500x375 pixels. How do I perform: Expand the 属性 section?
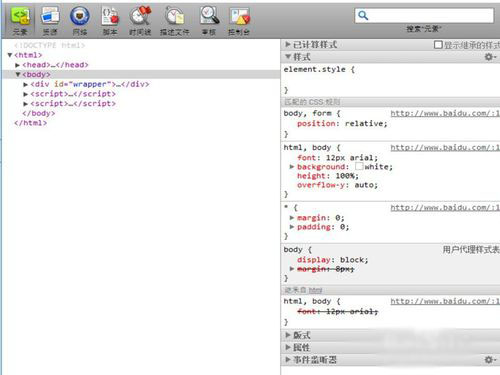pyautogui.click(x=288, y=347)
